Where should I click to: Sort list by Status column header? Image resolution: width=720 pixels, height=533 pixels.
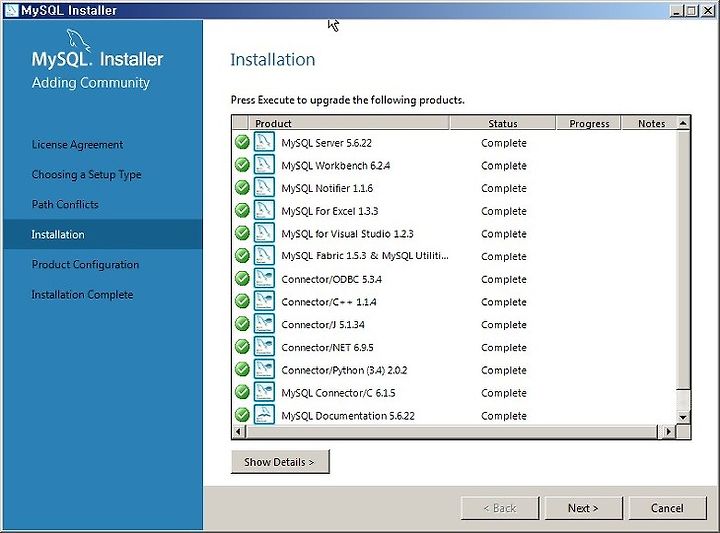pos(503,123)
